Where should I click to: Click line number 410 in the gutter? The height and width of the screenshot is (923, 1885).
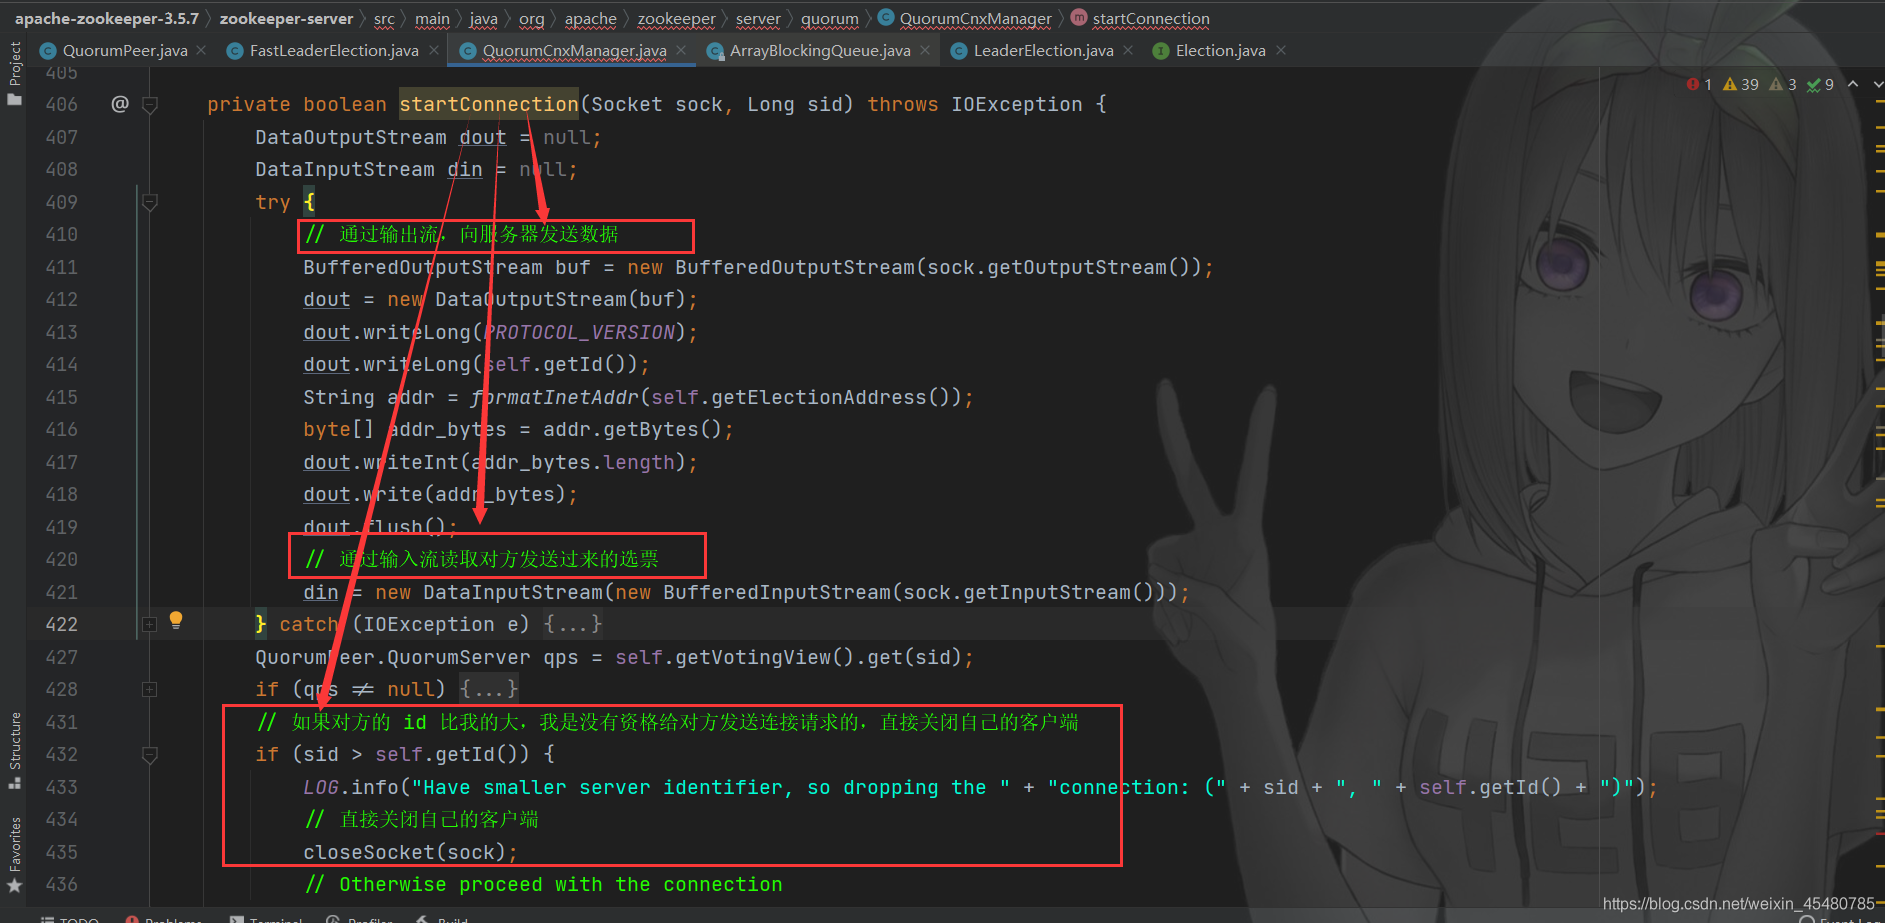pos(61,234)
